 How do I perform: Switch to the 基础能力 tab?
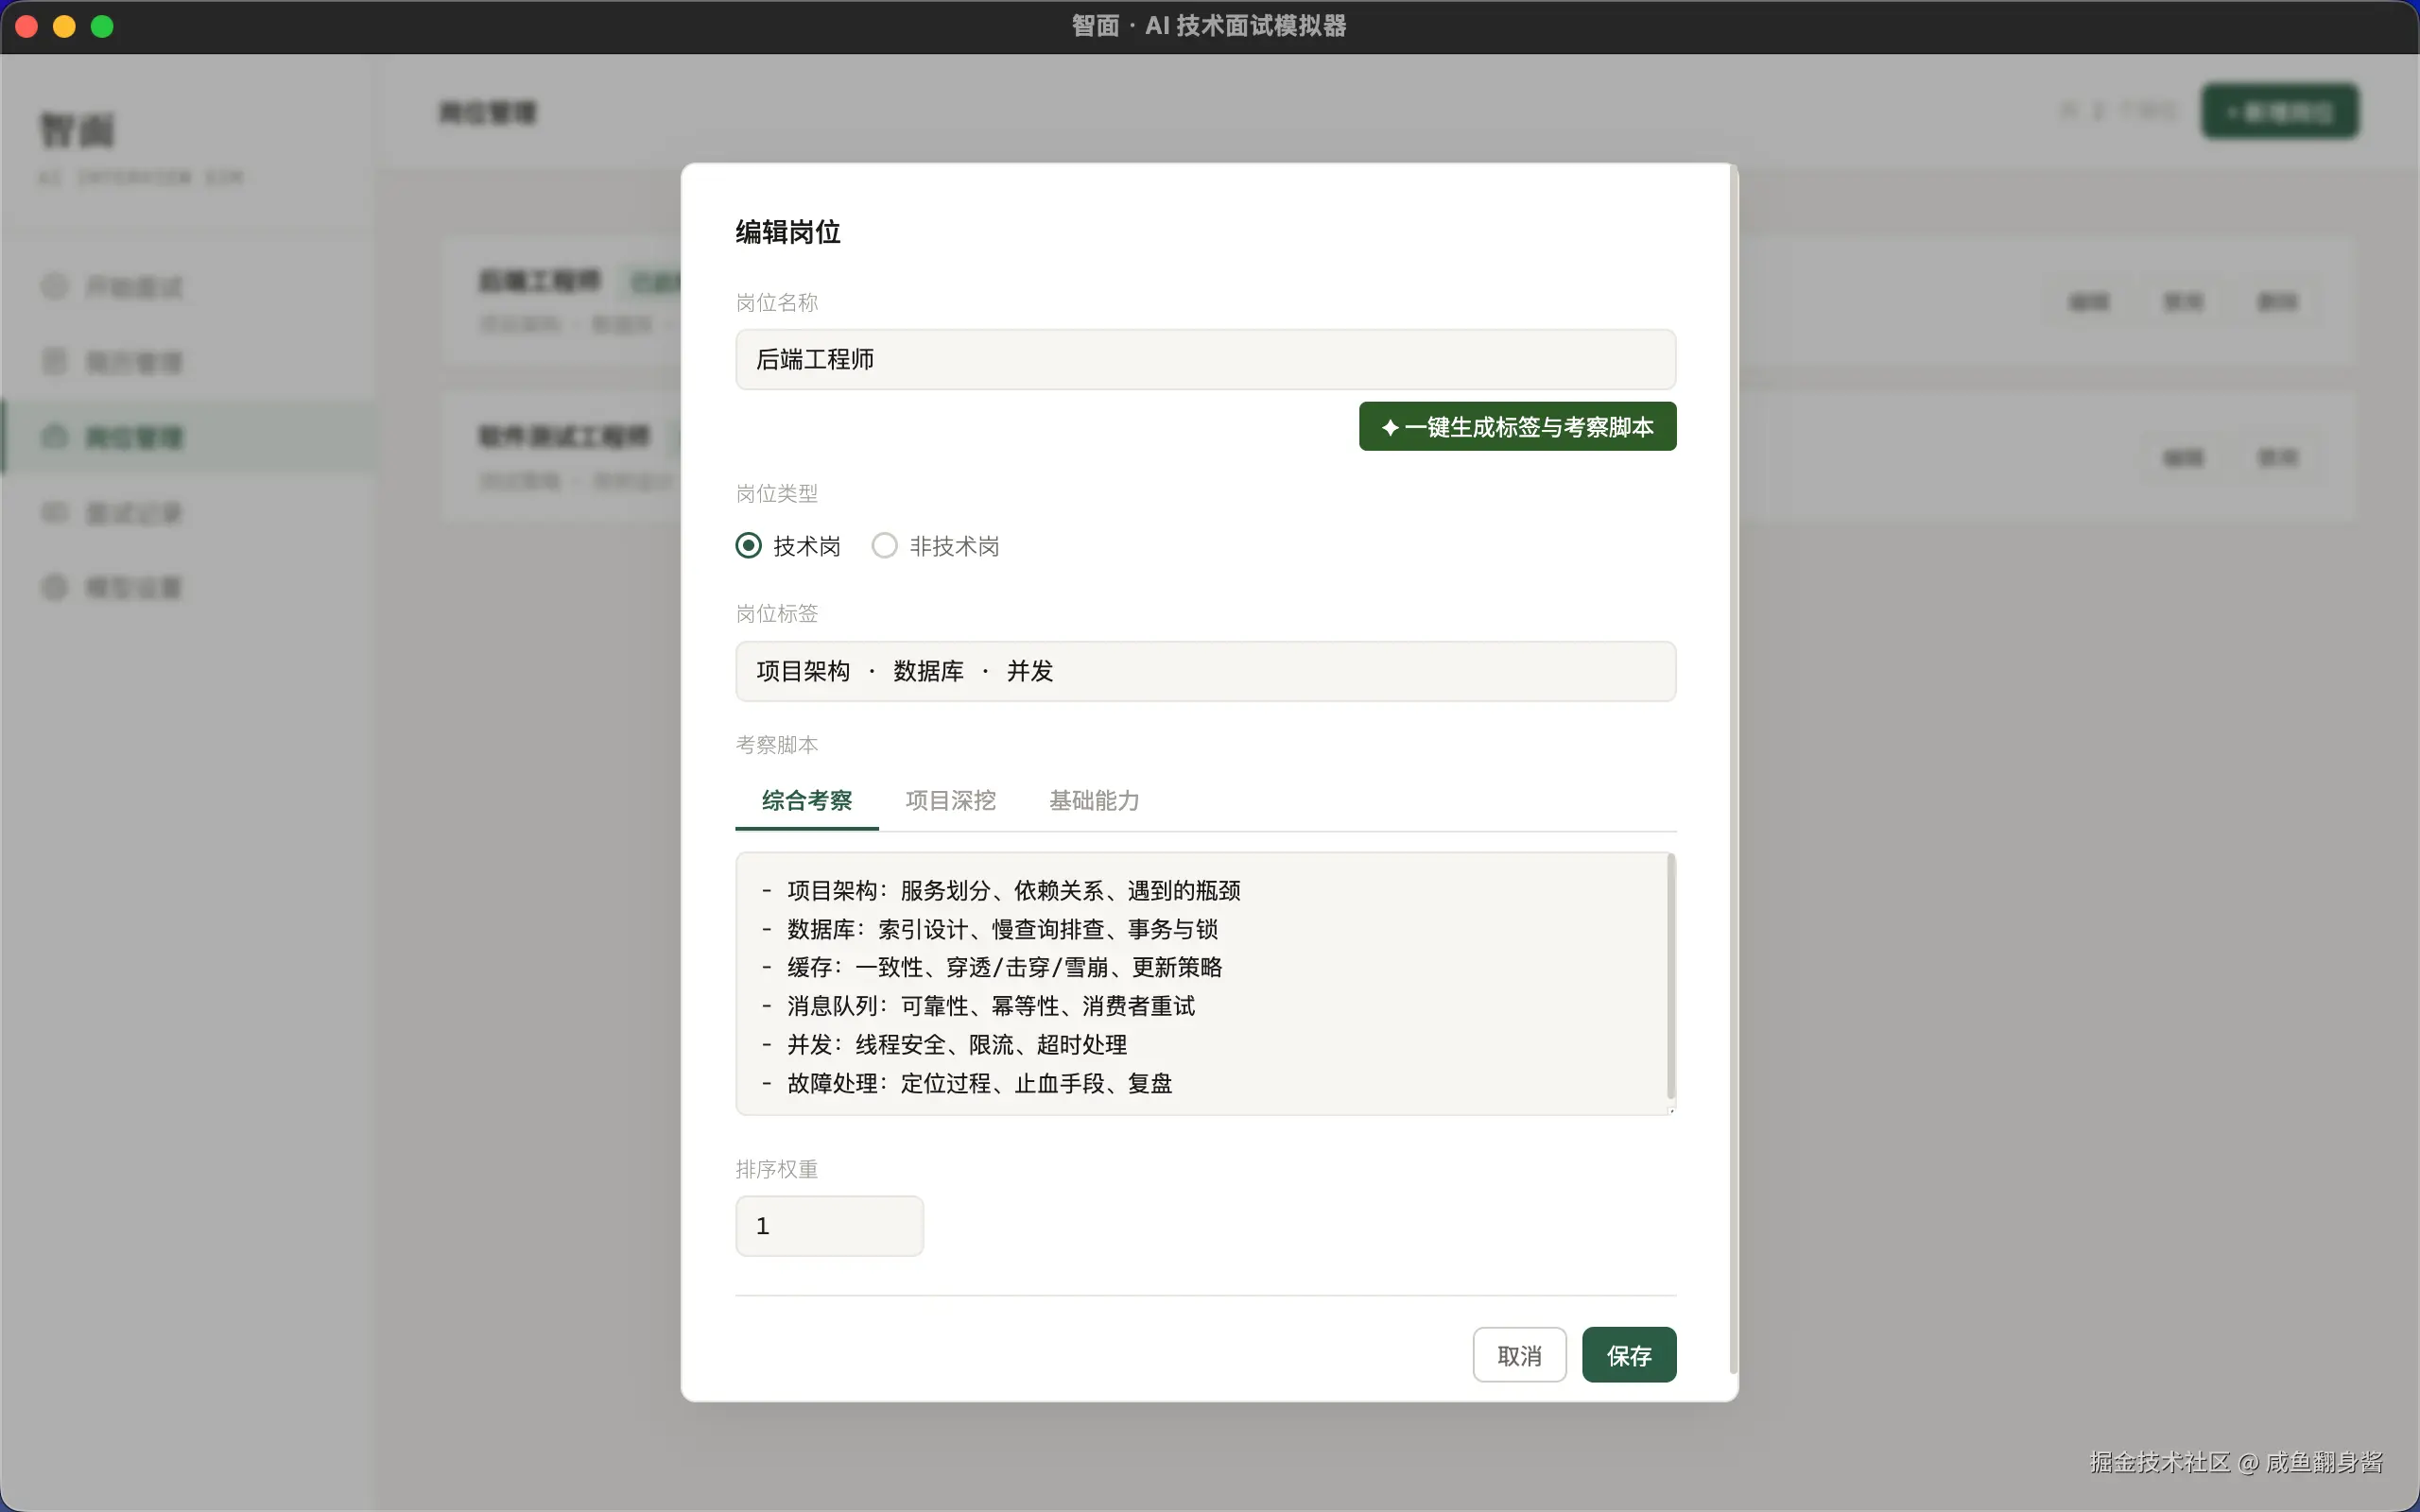point(1093,801)
